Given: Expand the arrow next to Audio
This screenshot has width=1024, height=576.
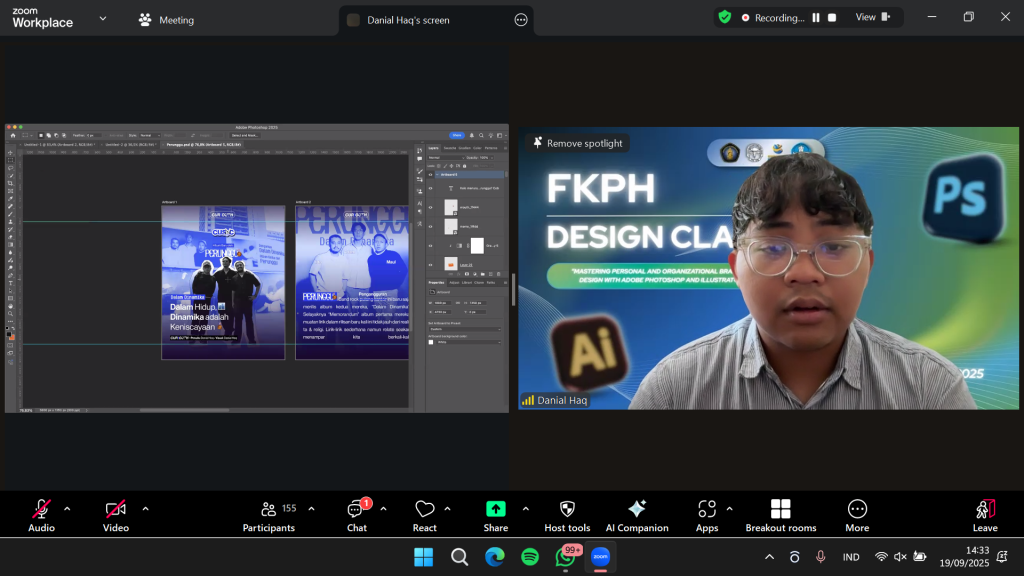Looking at the screenshot, I should point(67,508).
